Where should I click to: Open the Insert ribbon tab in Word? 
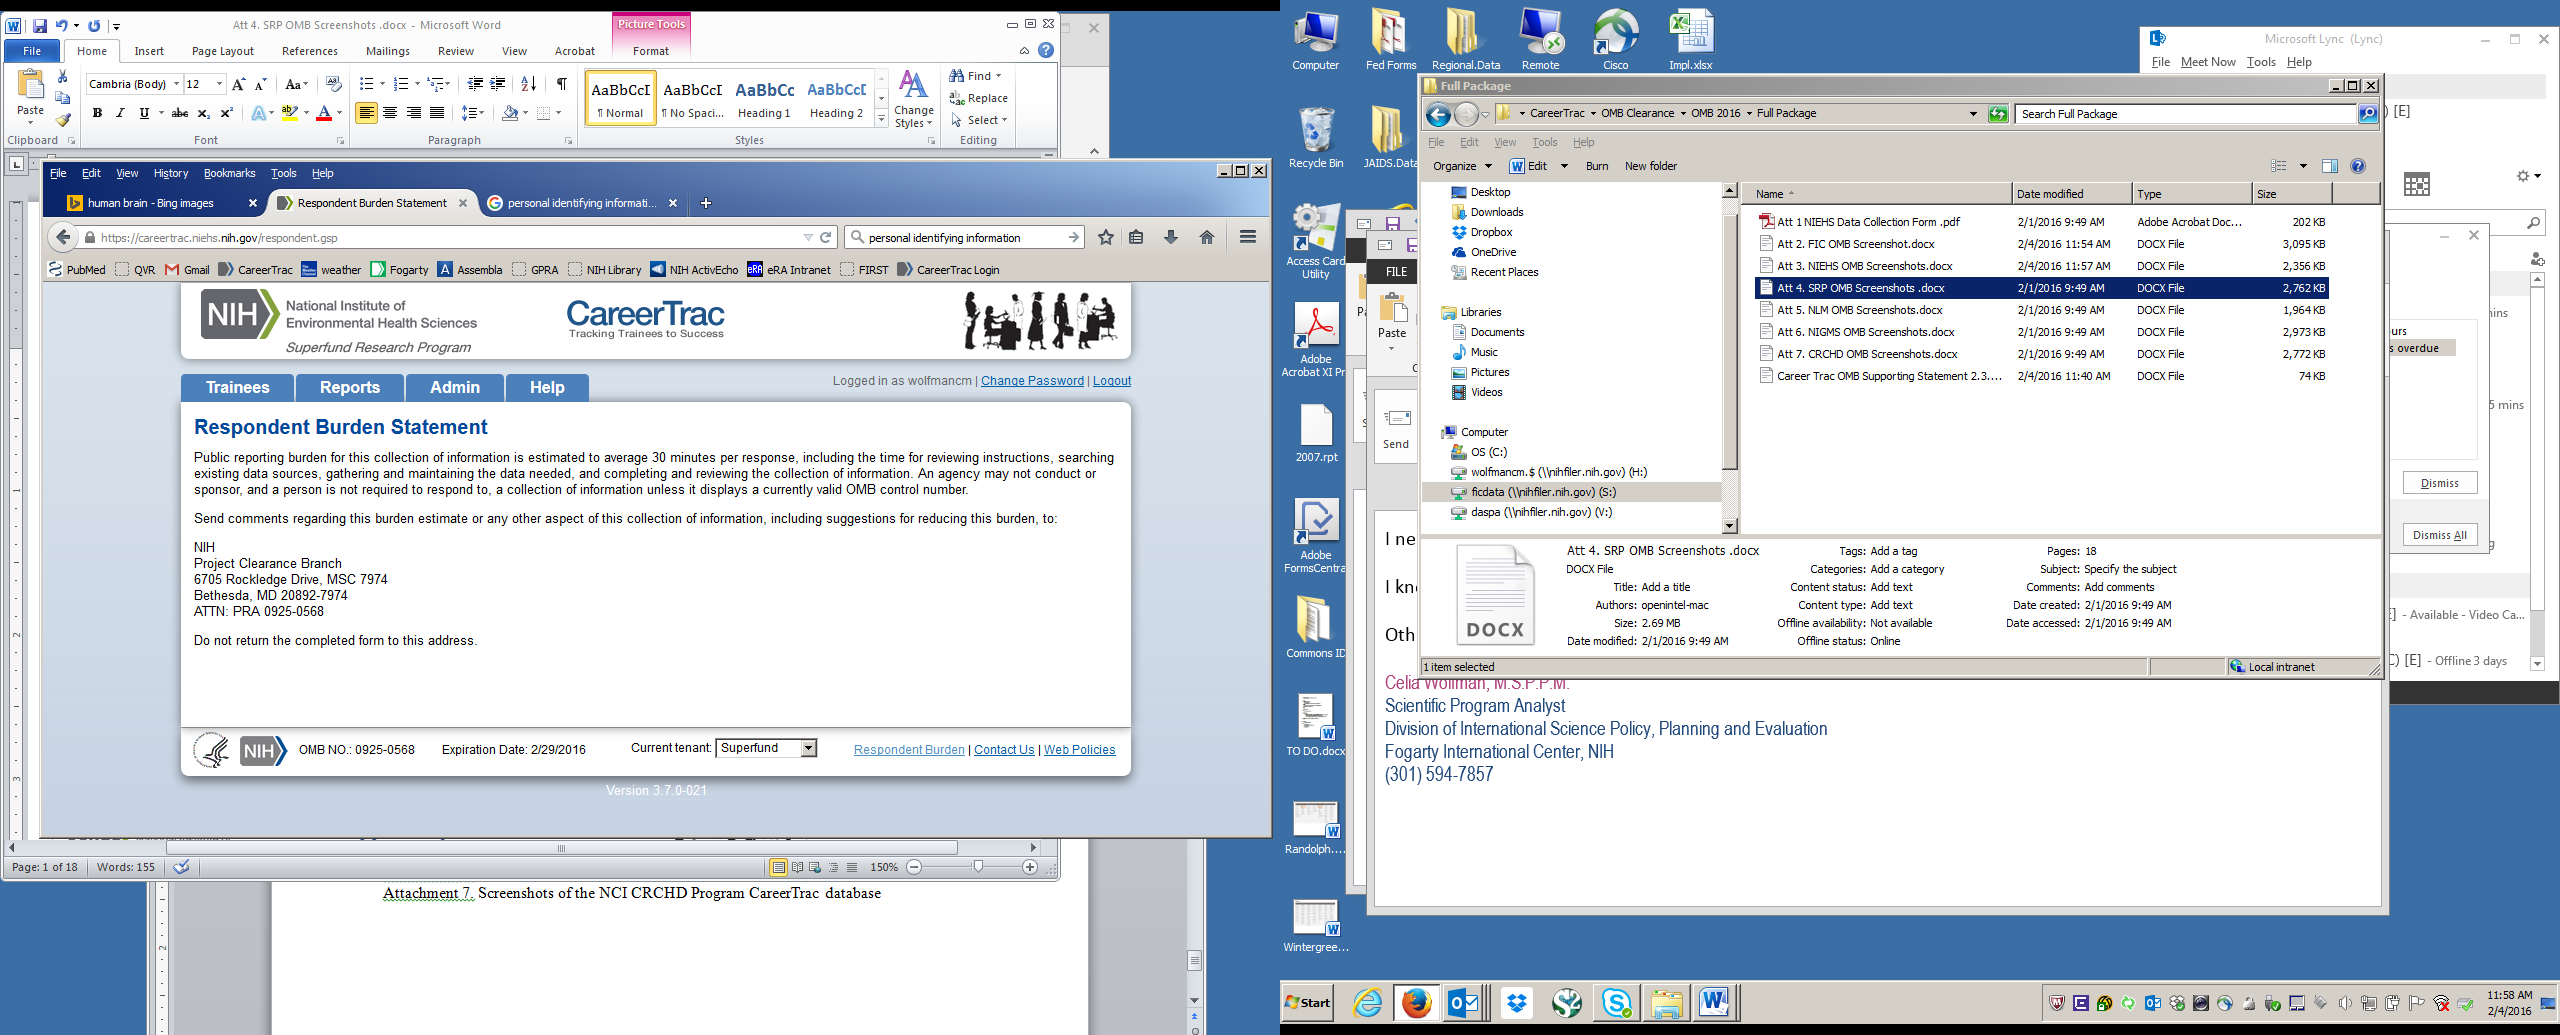[x=149, y=51]
